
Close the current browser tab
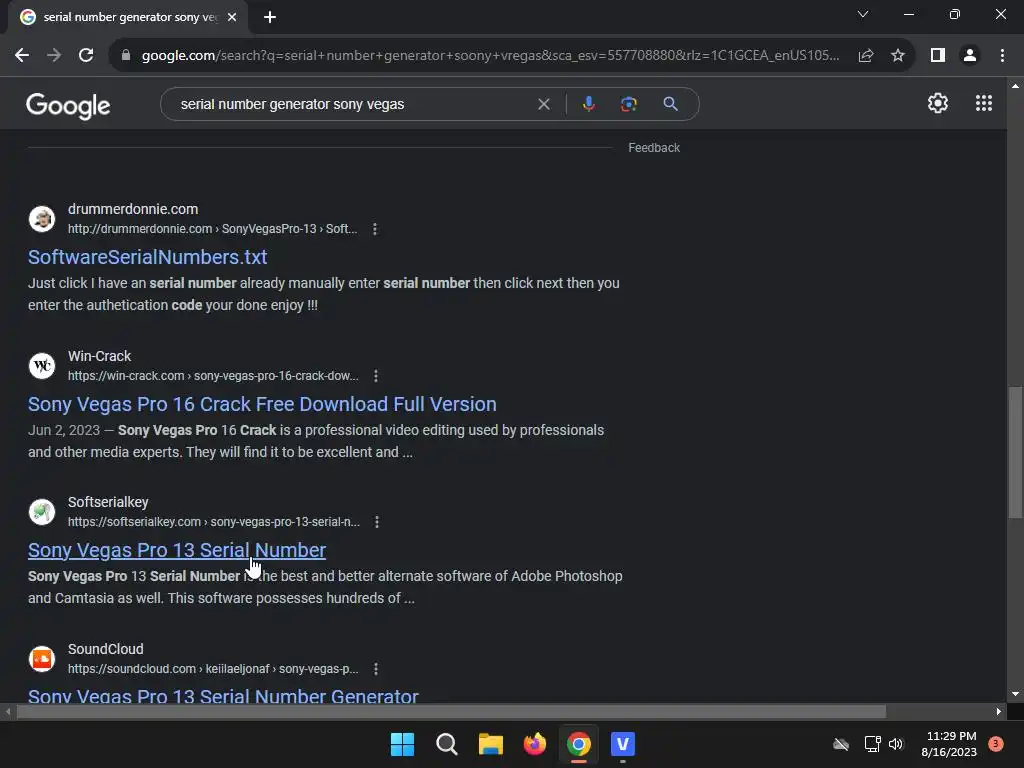coord(232,18)
